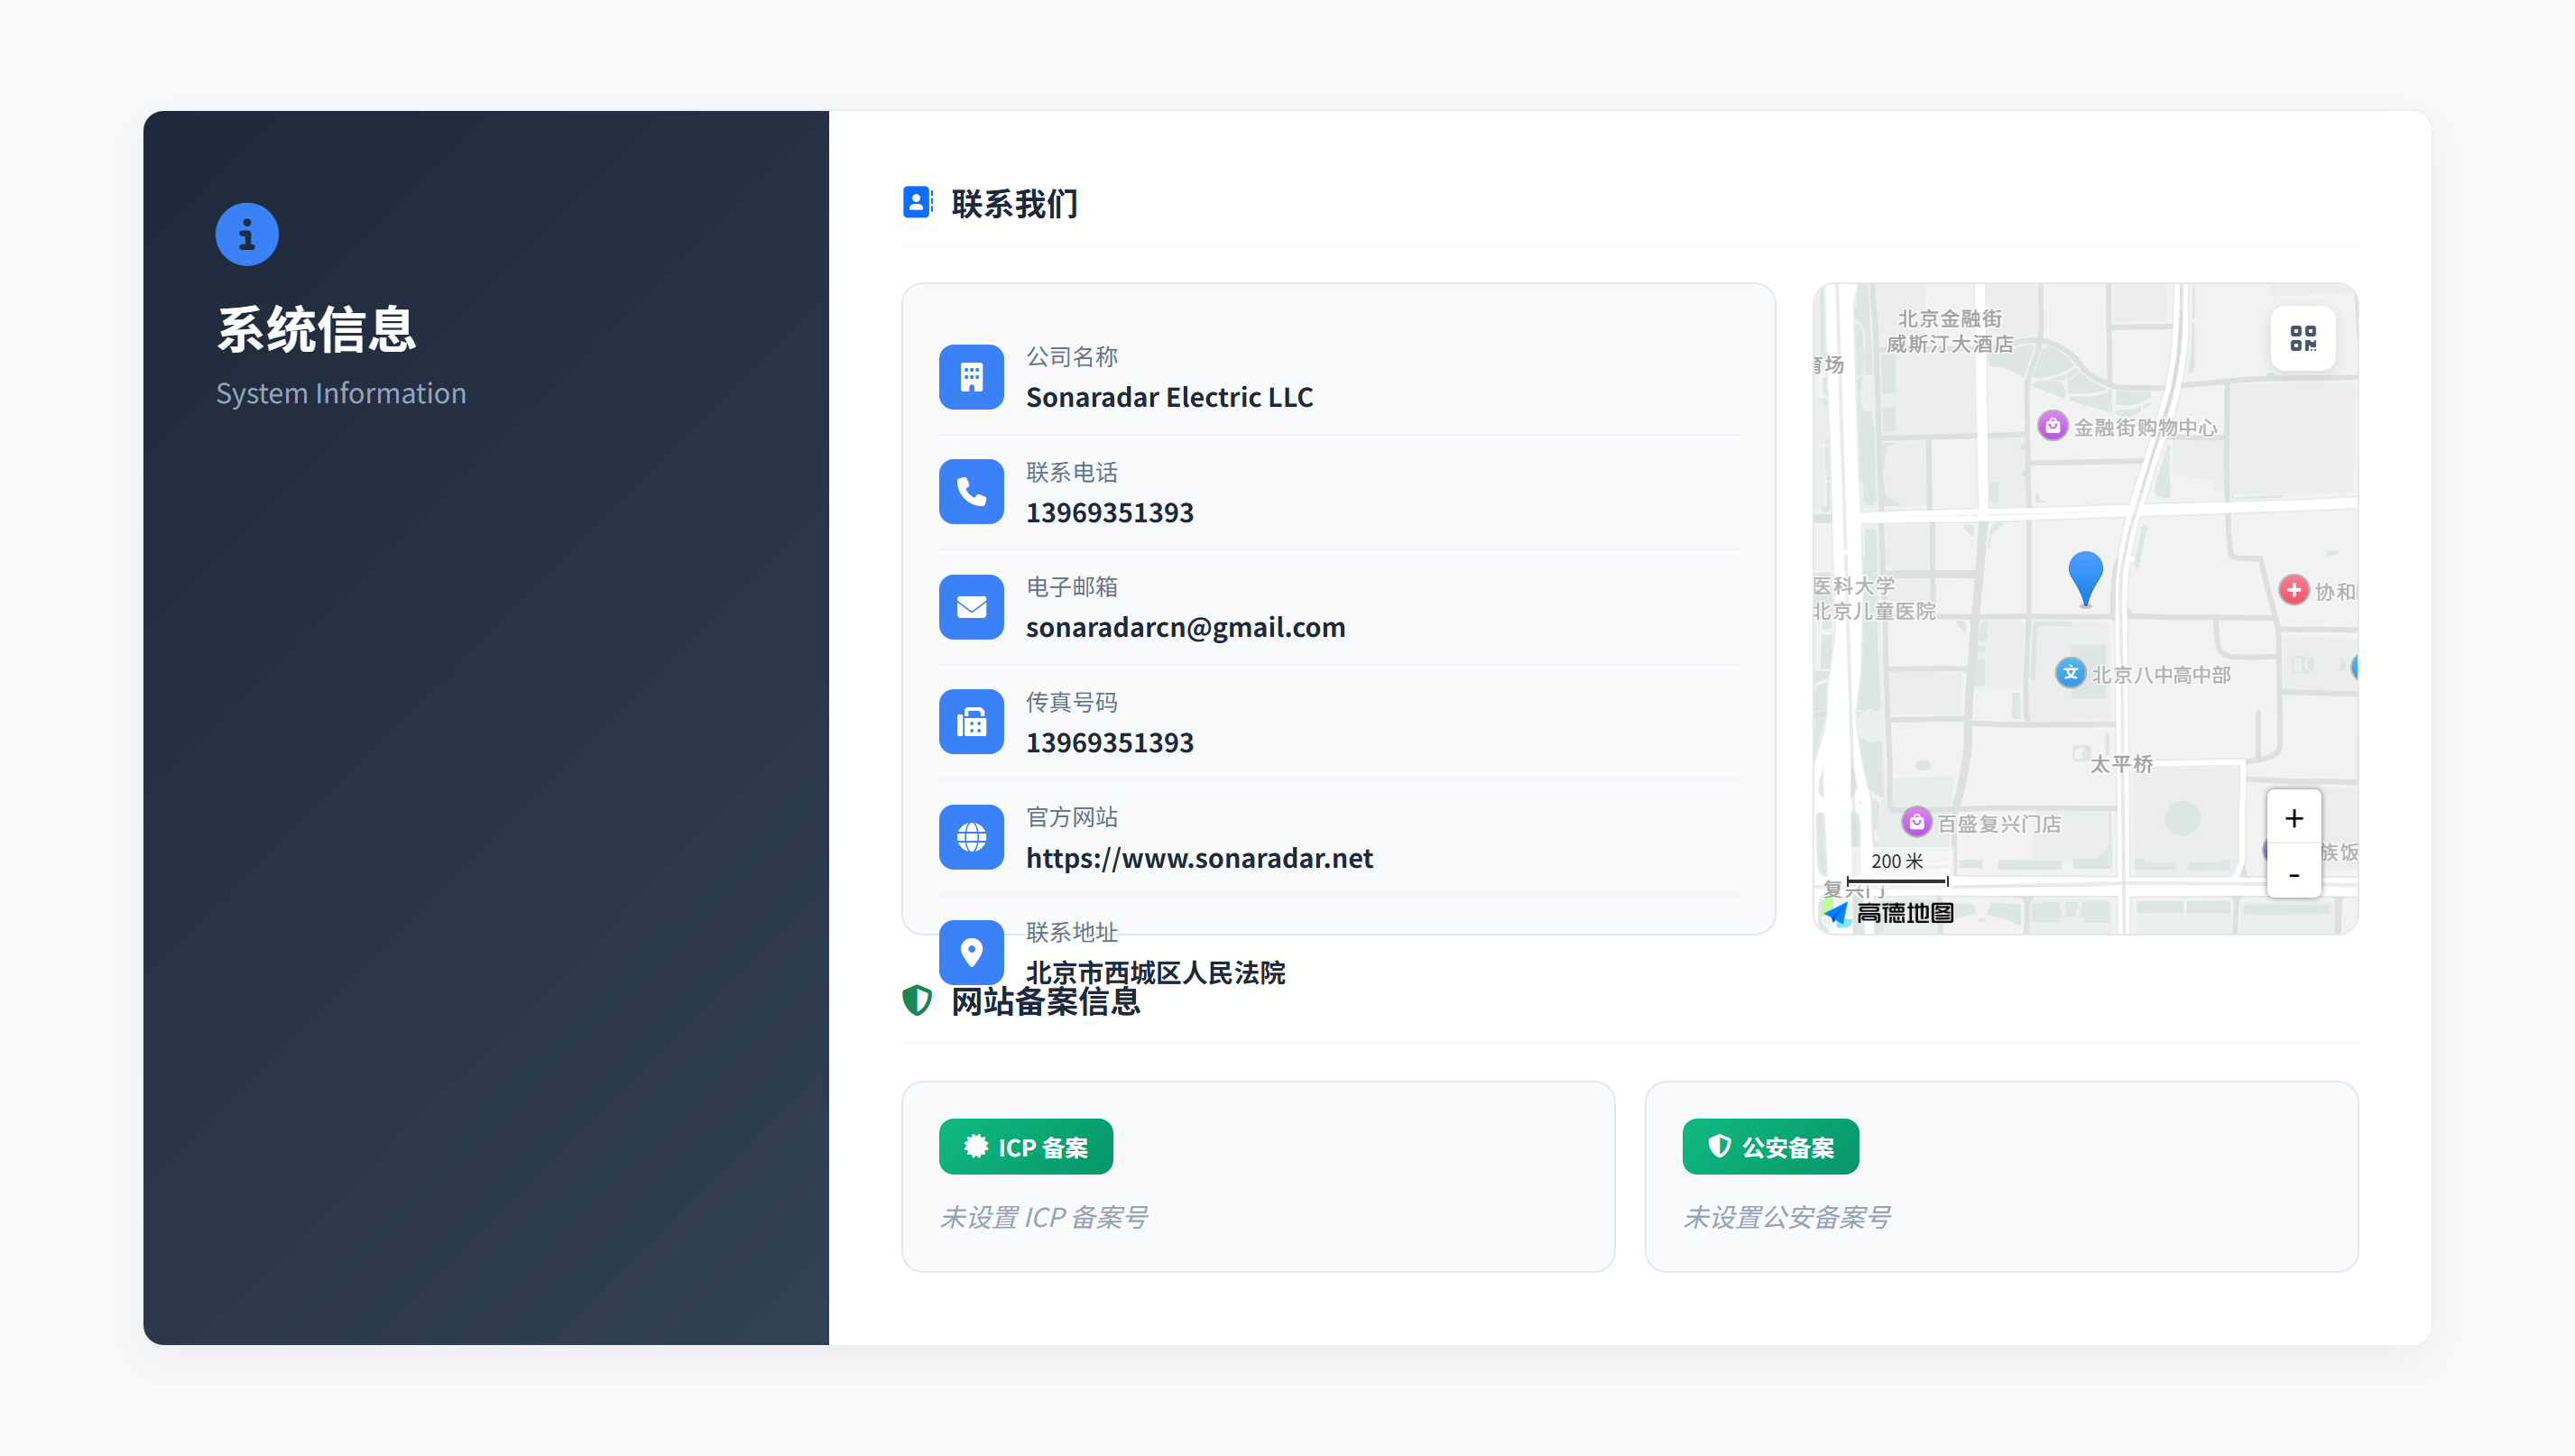This screenshot has height=1456, width=2575.
Task: Click the info icon in the dark sidebar
Action: (x=246, y=233)
